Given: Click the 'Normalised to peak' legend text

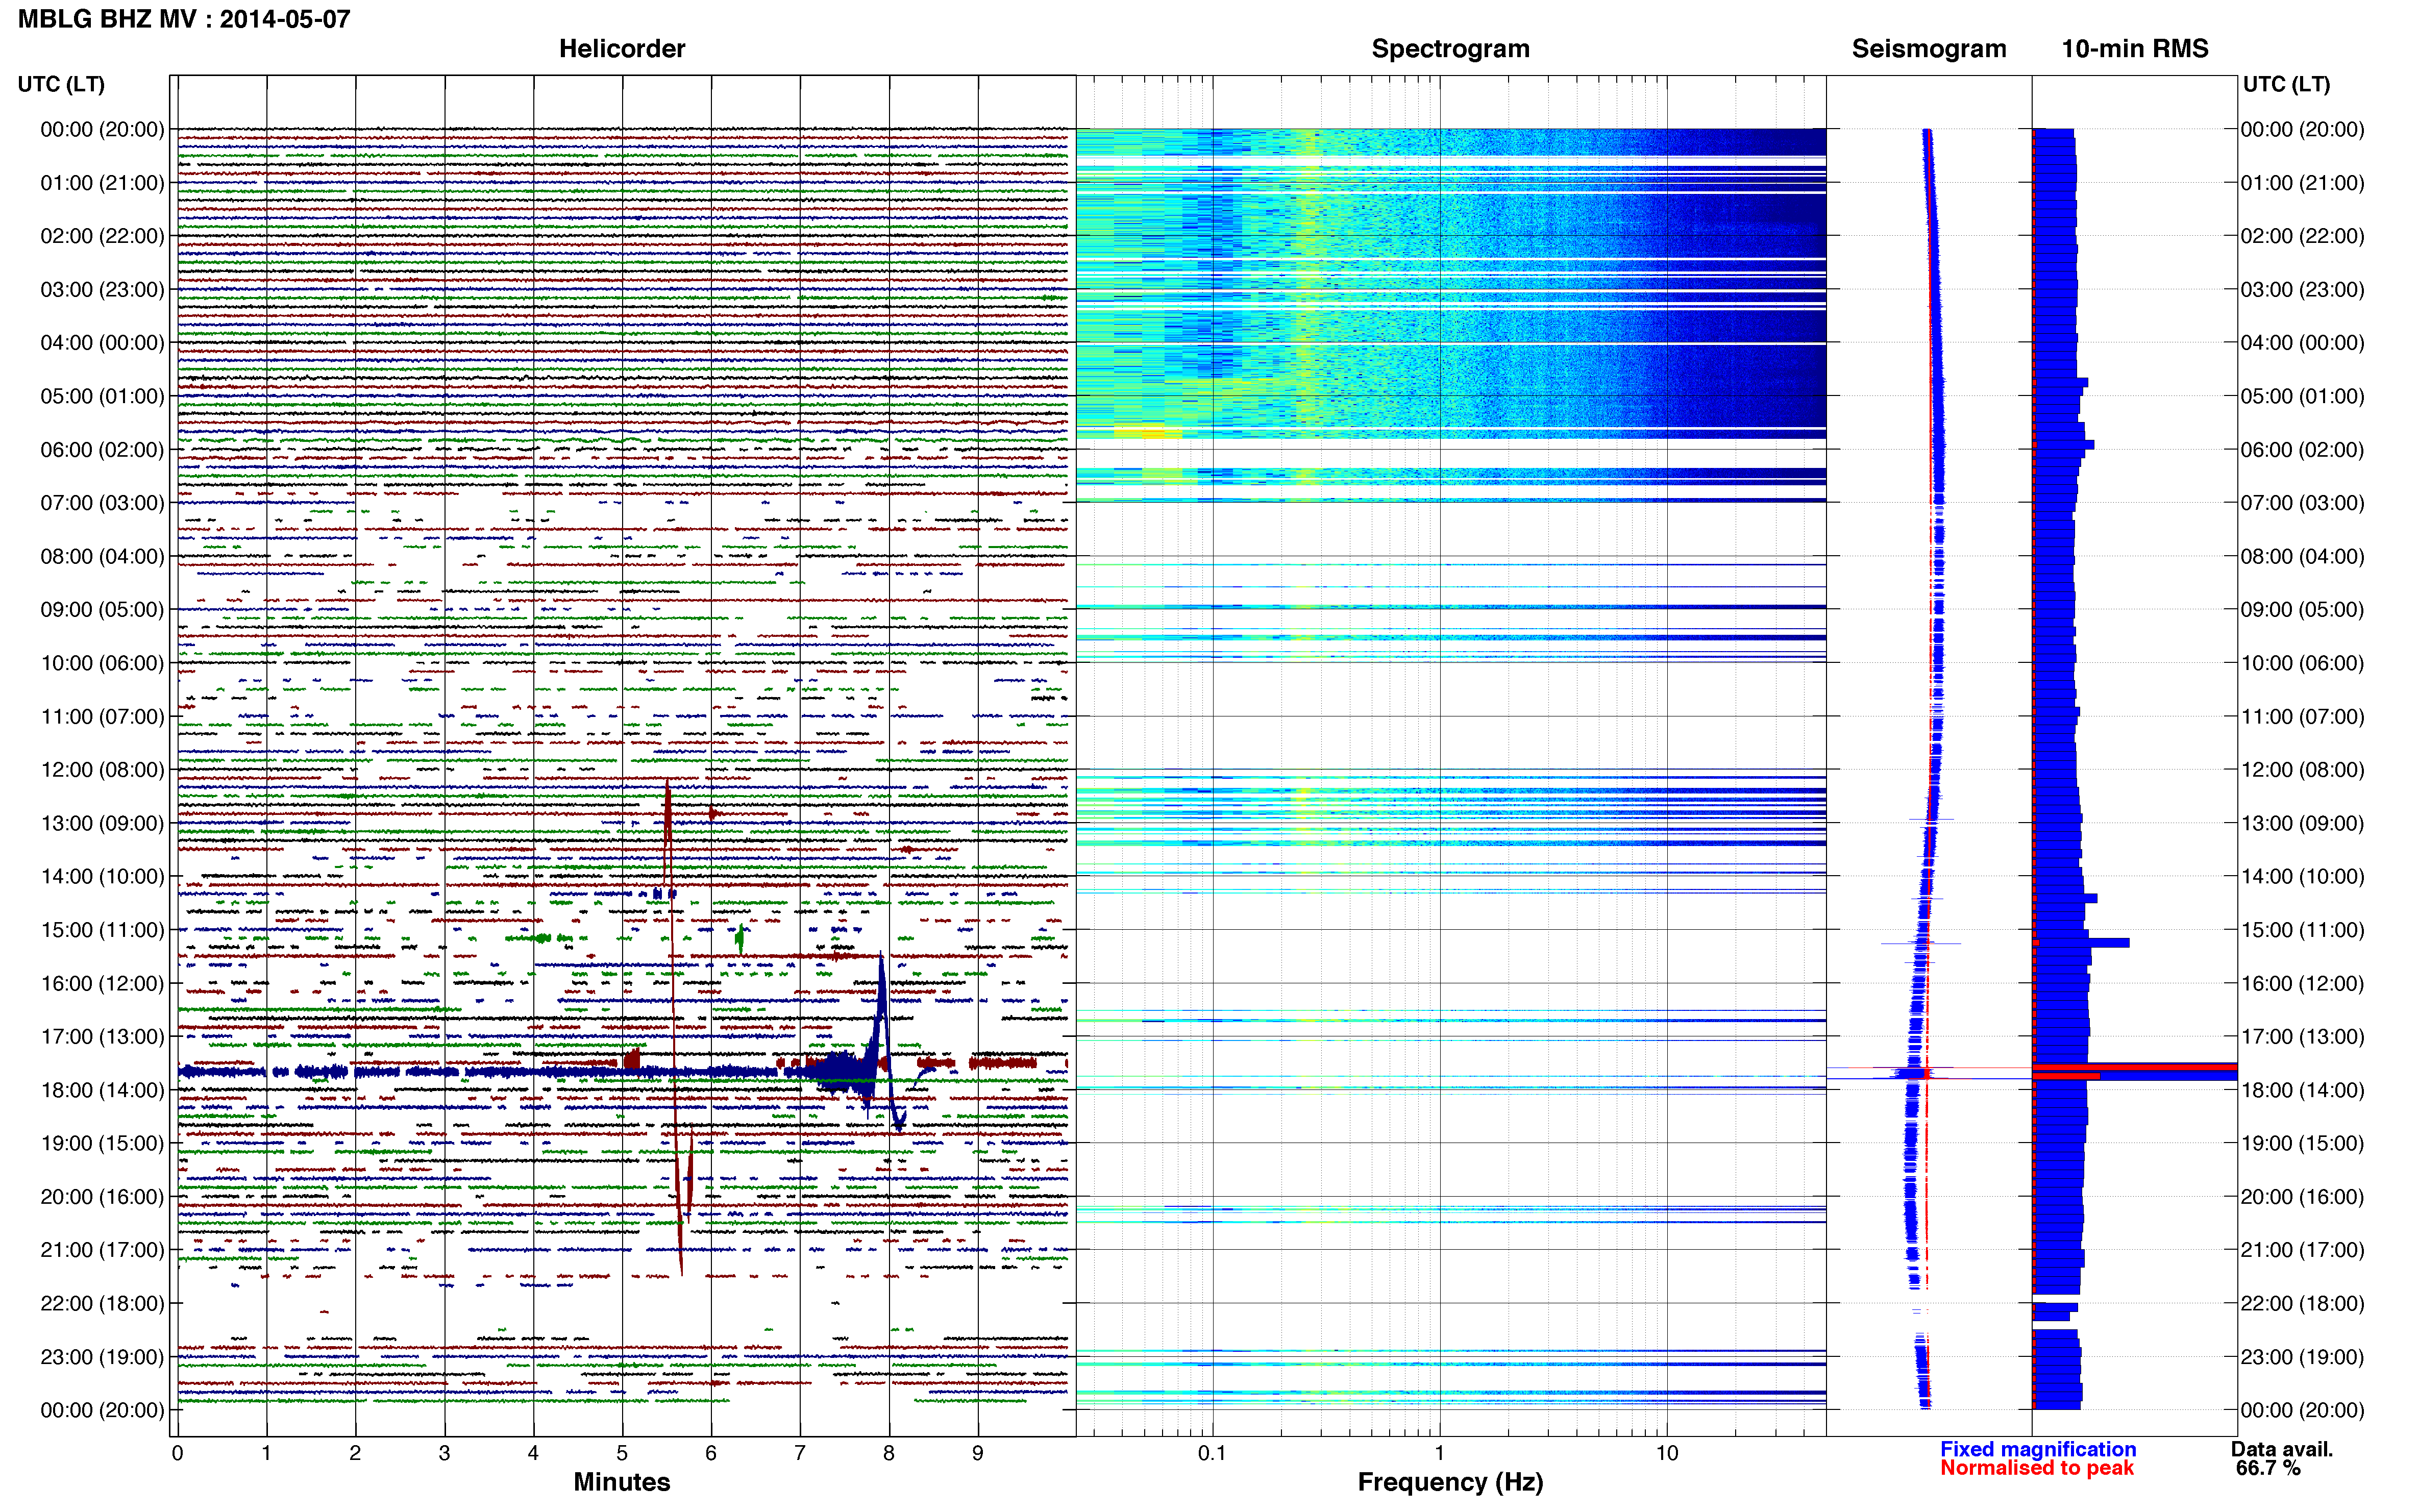Looking at the screenshot, I should (x=2037, y=1468).
